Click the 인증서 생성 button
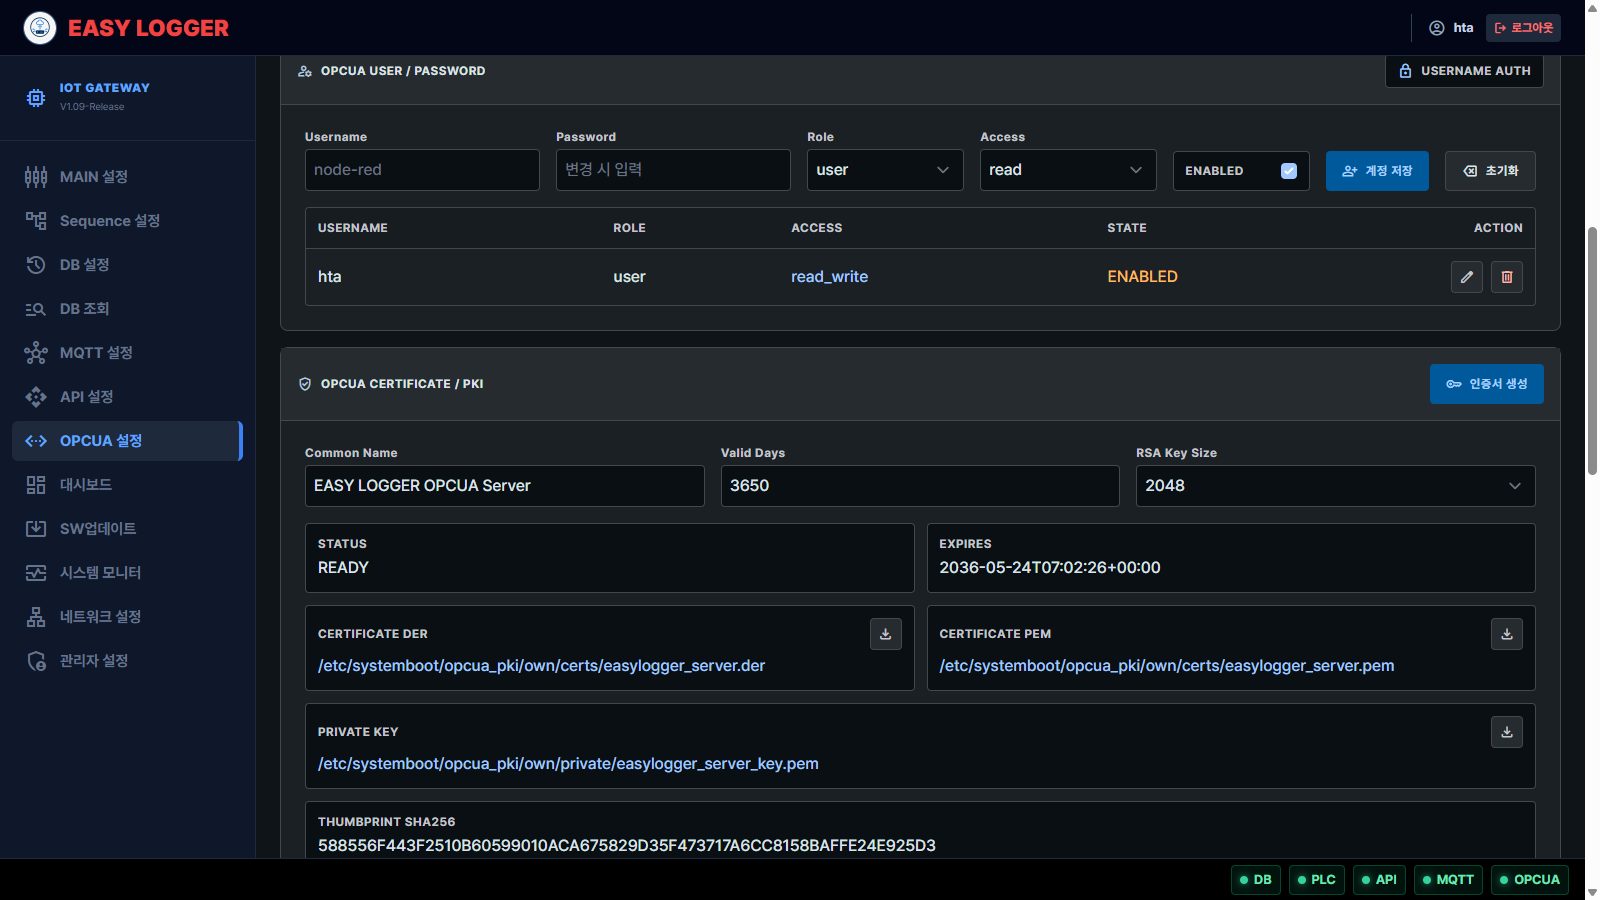The height and width of the screenshot is (900, 1600). click(x=1486, y=384)
